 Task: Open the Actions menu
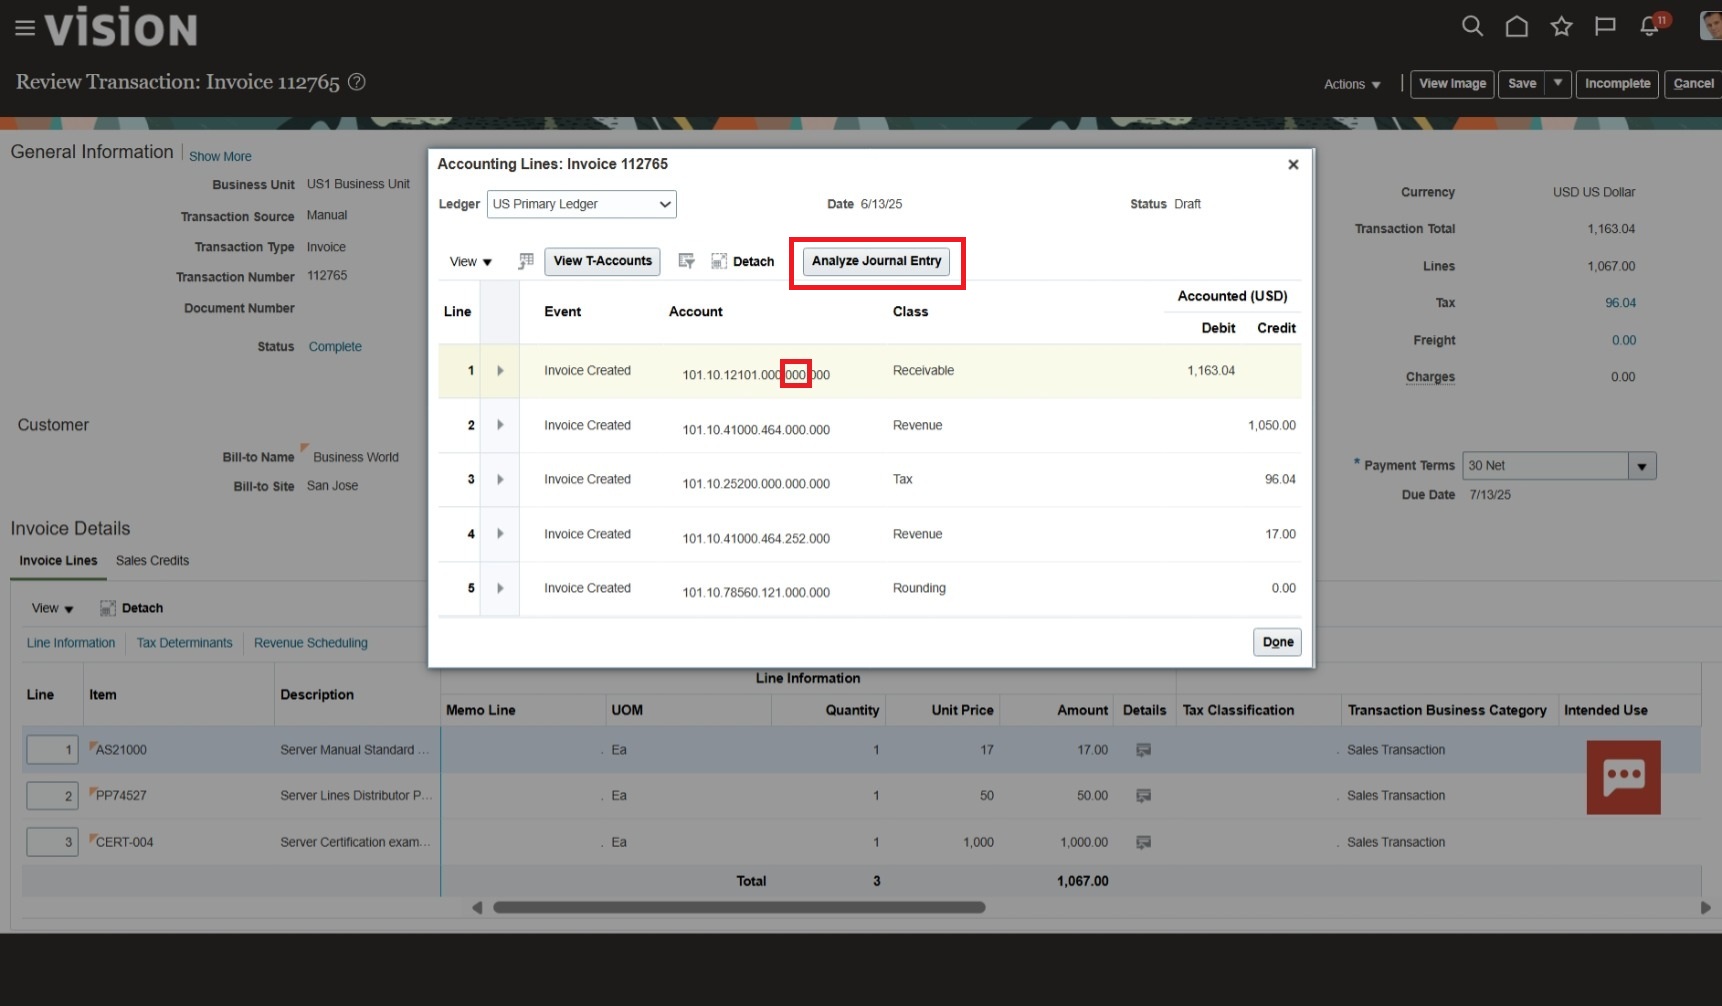coord(1352,84)
